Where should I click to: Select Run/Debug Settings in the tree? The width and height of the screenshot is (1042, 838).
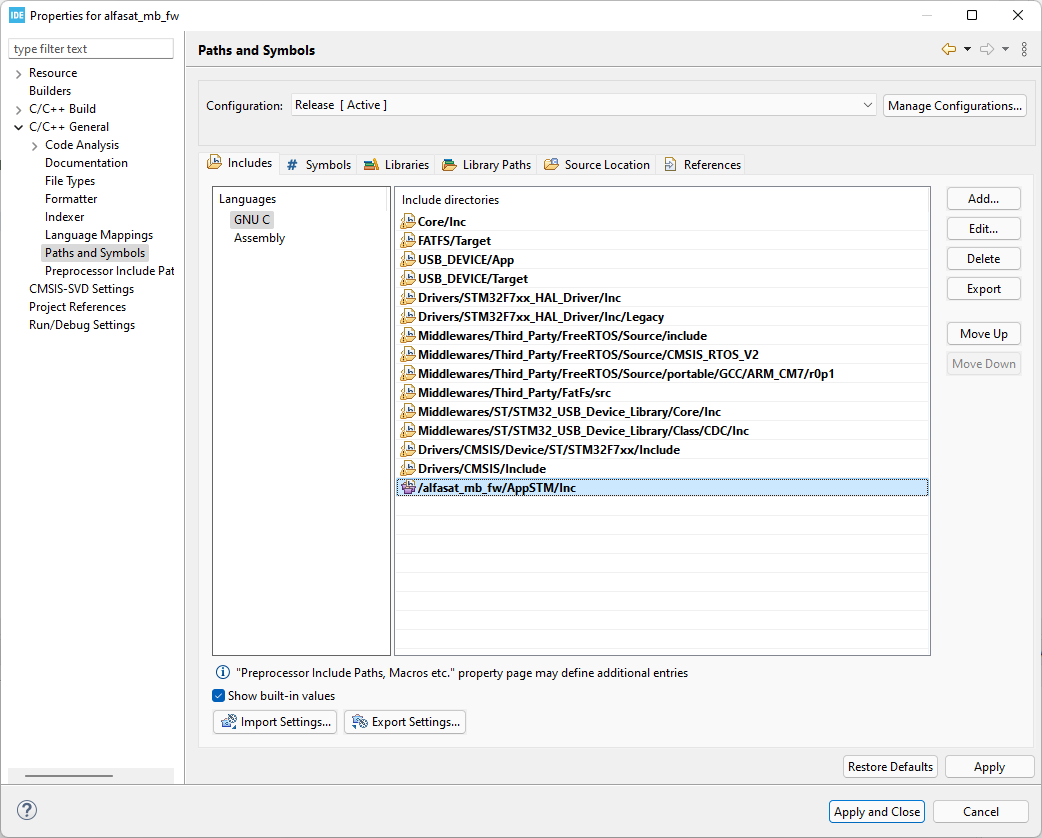(x=82, y=325)
